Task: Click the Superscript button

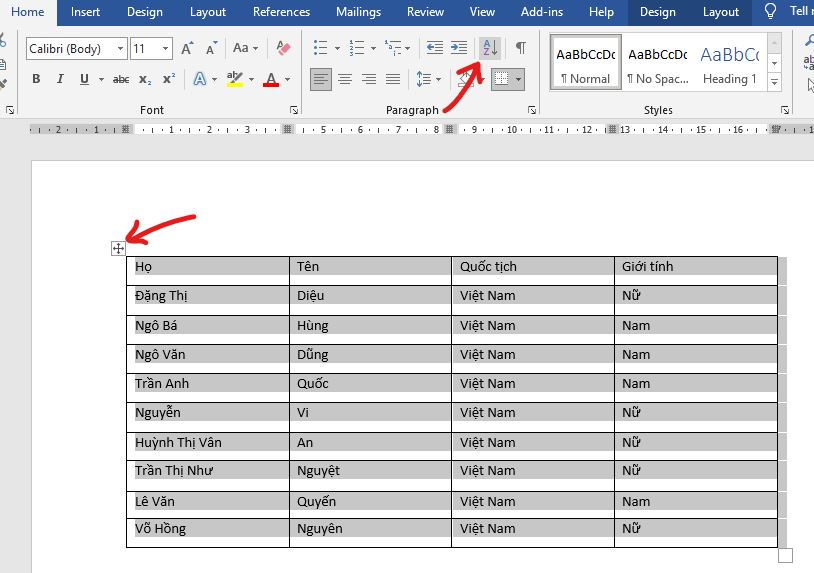Action: tap(168, 79)
